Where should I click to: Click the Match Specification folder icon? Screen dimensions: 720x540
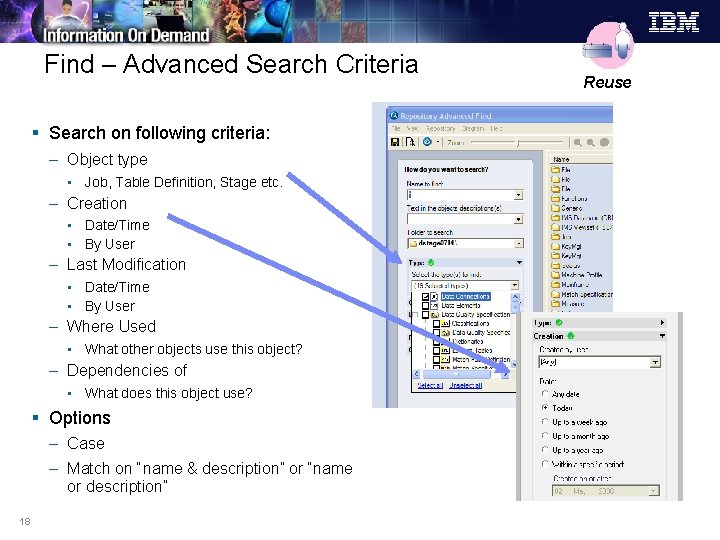[555, 294]
